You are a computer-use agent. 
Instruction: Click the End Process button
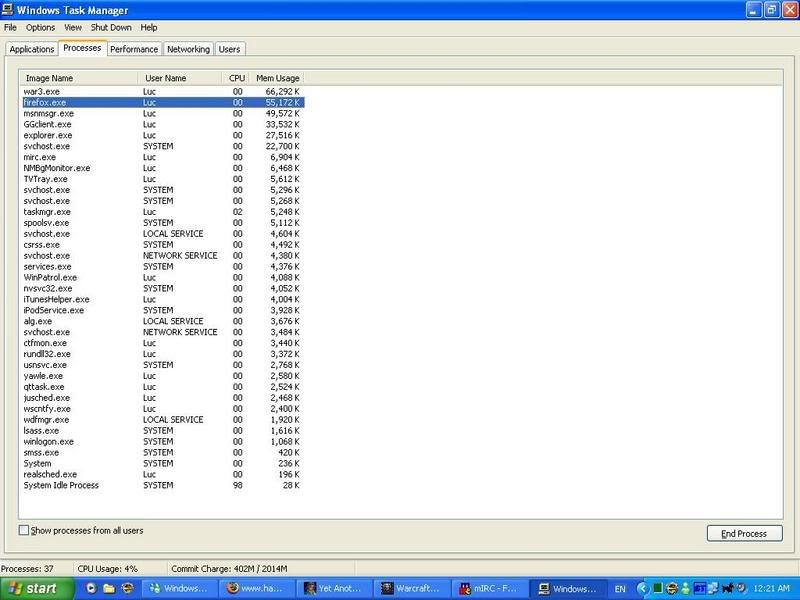pos(744,533)
